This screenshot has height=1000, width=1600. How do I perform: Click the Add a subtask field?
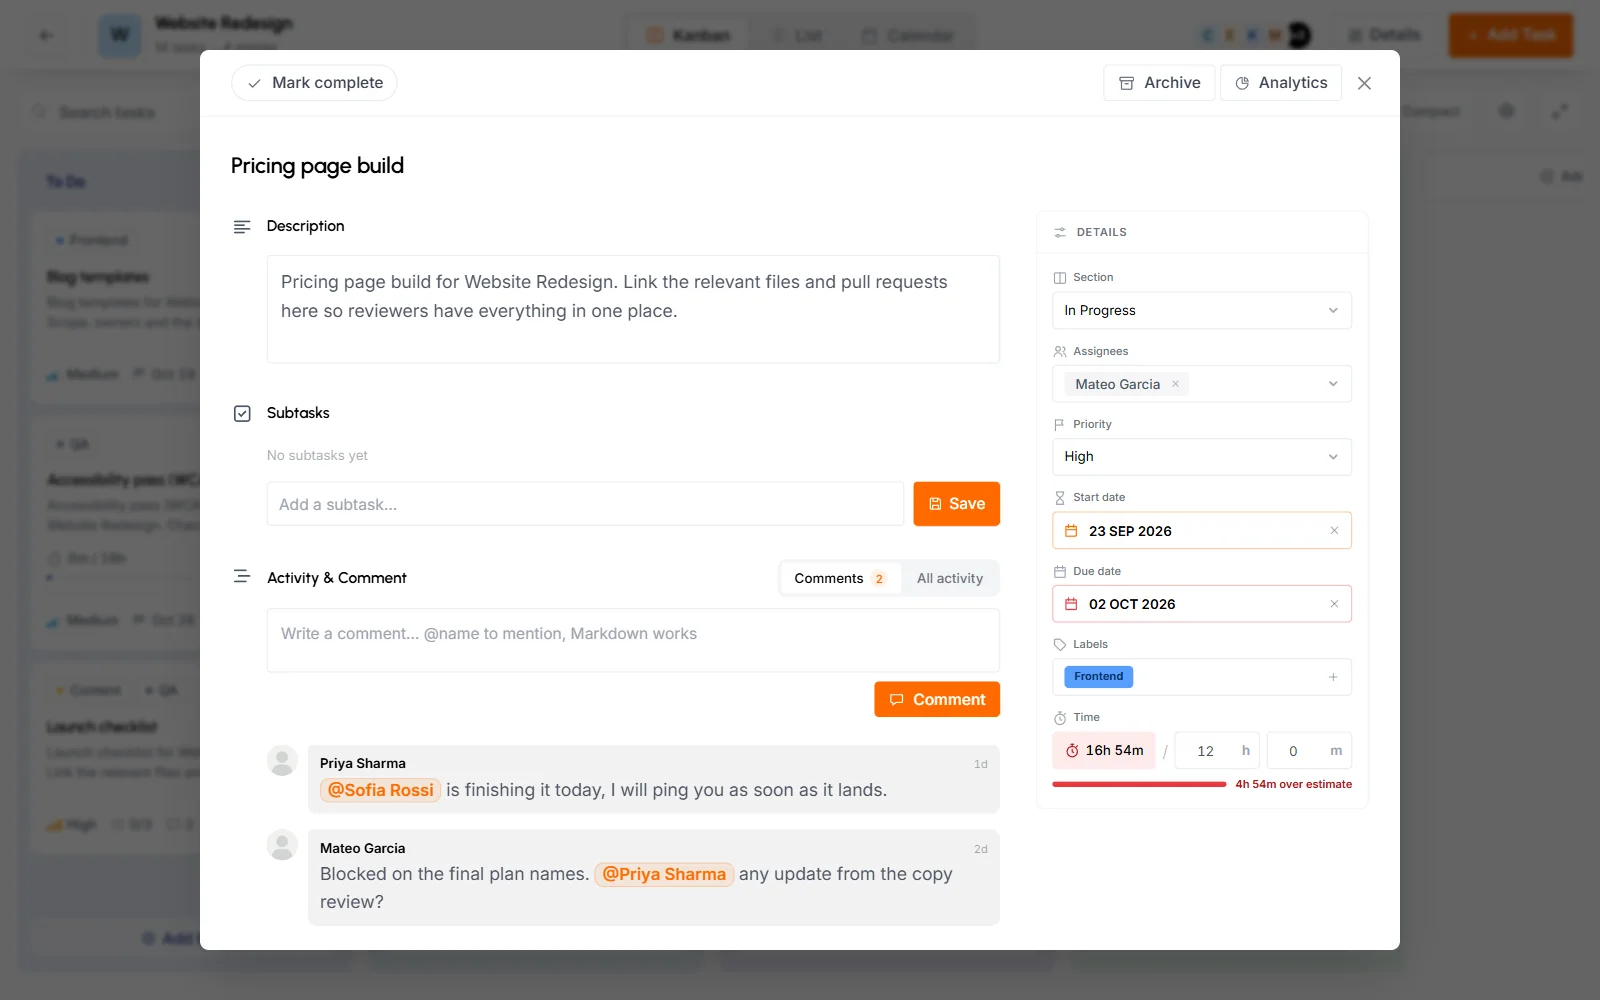[x=585, y=504]
